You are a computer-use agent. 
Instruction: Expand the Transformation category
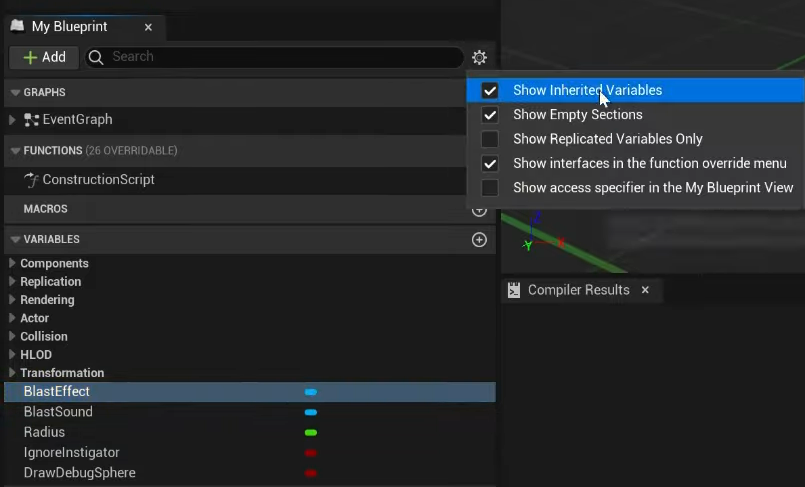click(x=12, y=373)
